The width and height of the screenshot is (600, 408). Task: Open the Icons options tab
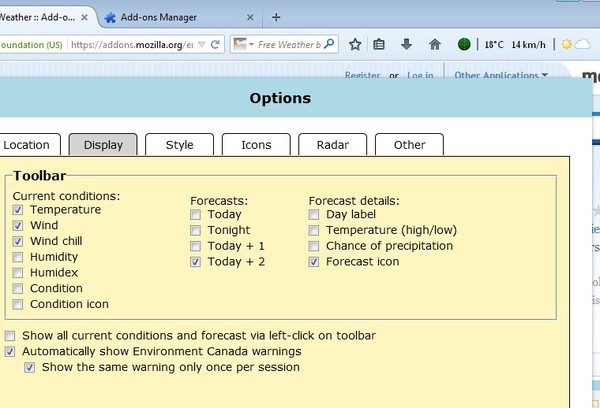click(x=256, y=145)
